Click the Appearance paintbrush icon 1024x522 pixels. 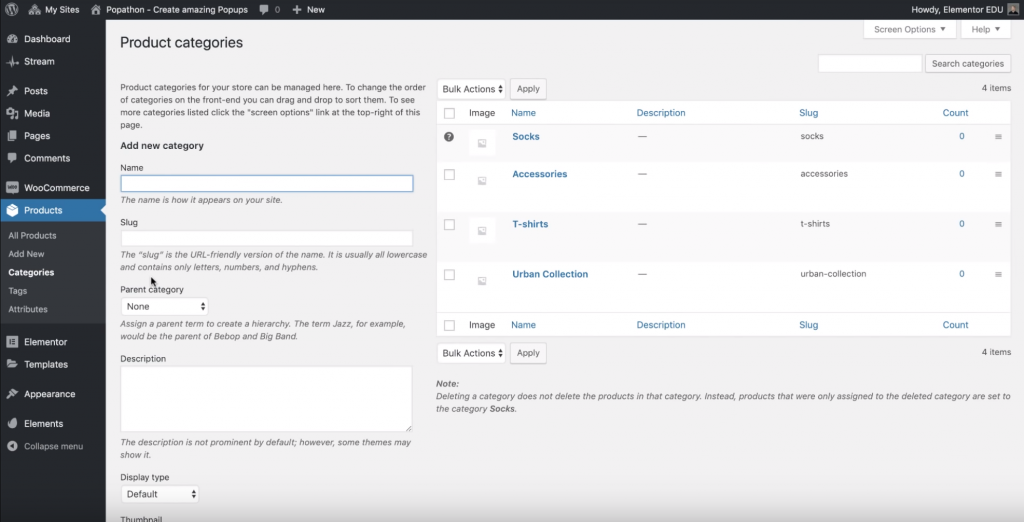click(12, 394)
